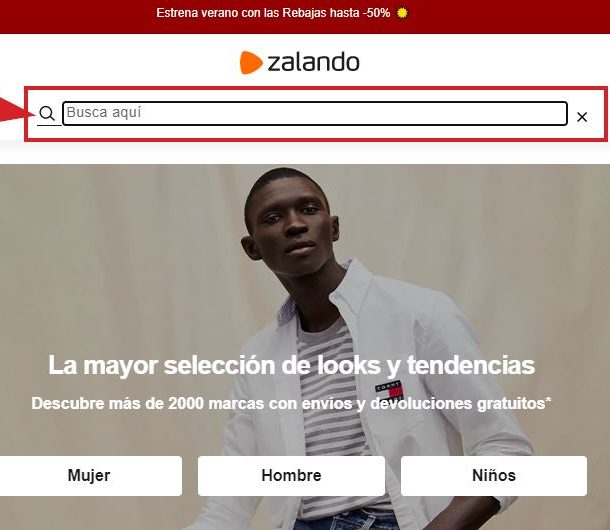The height and width of the screenshot is (530, 610).
Task: Click the red arrow pointing at search
Action: tap(18, 111)
